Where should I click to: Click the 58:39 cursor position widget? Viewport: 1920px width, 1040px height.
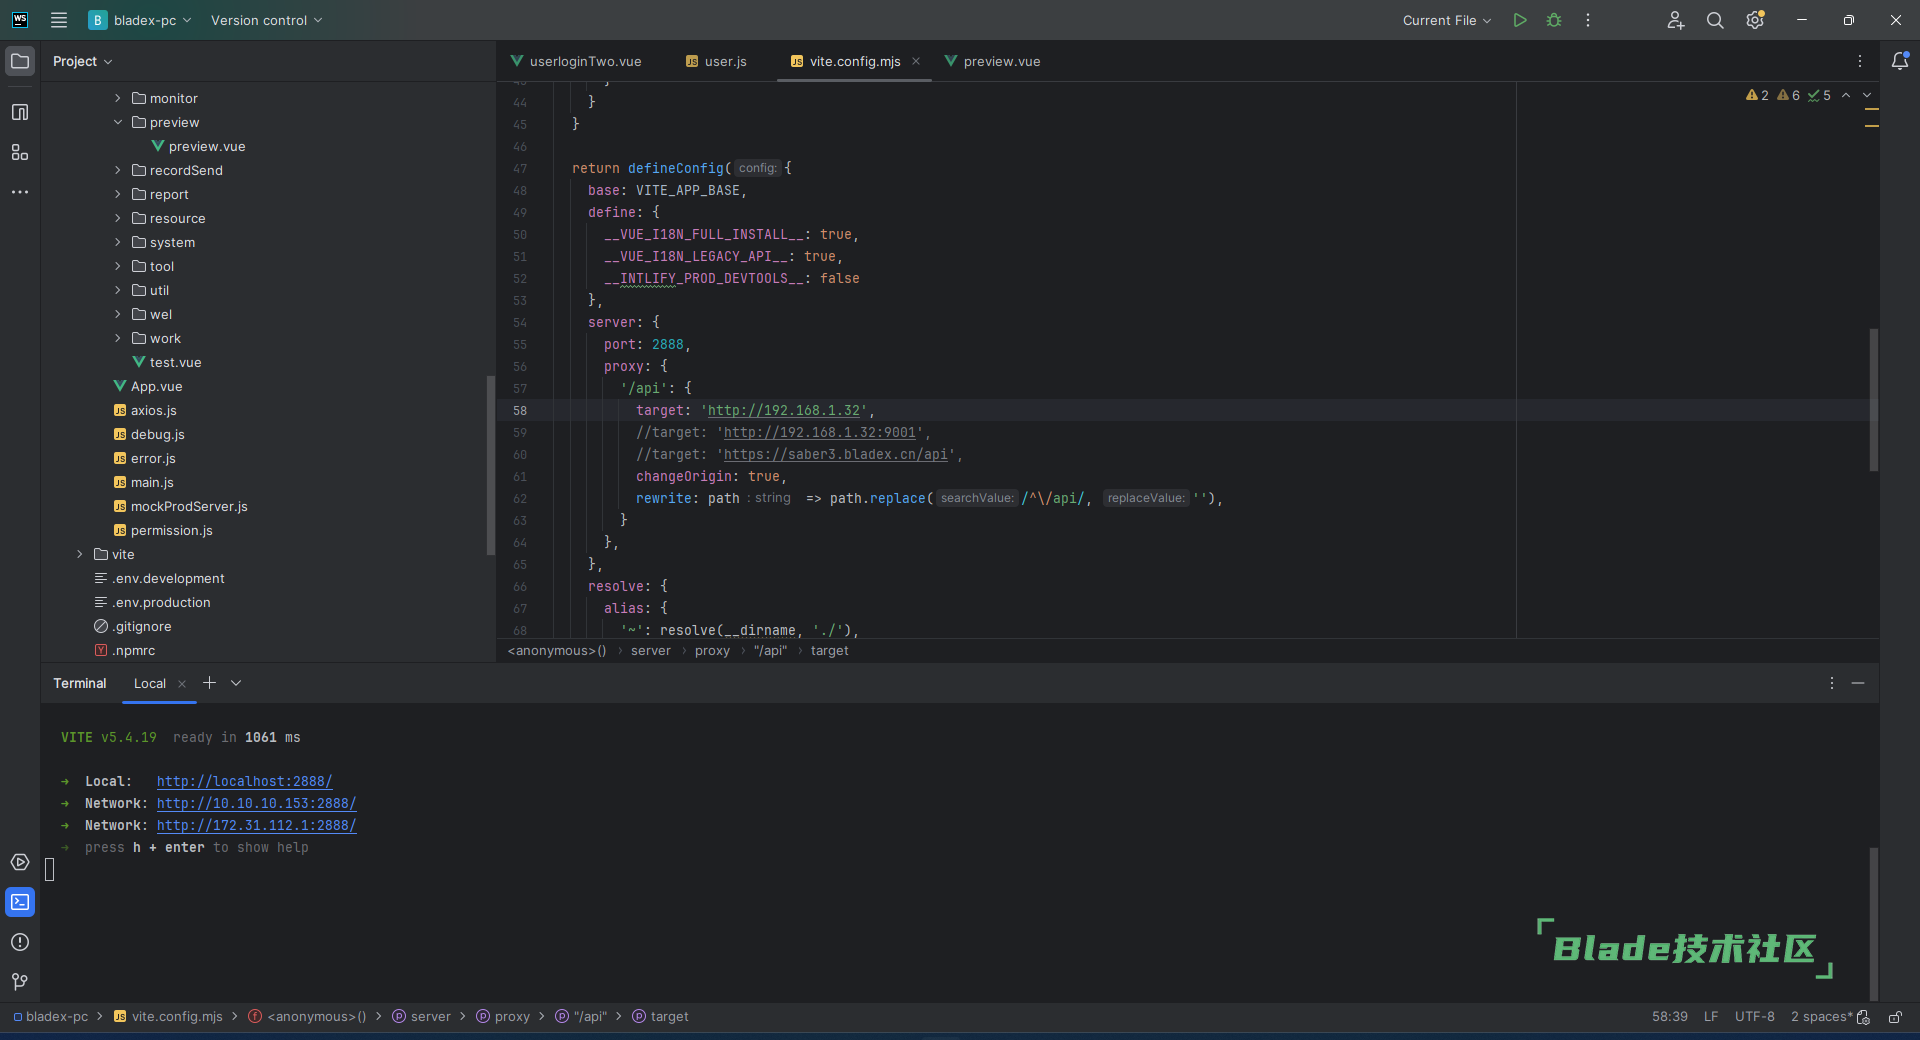coord(1670,1017)
